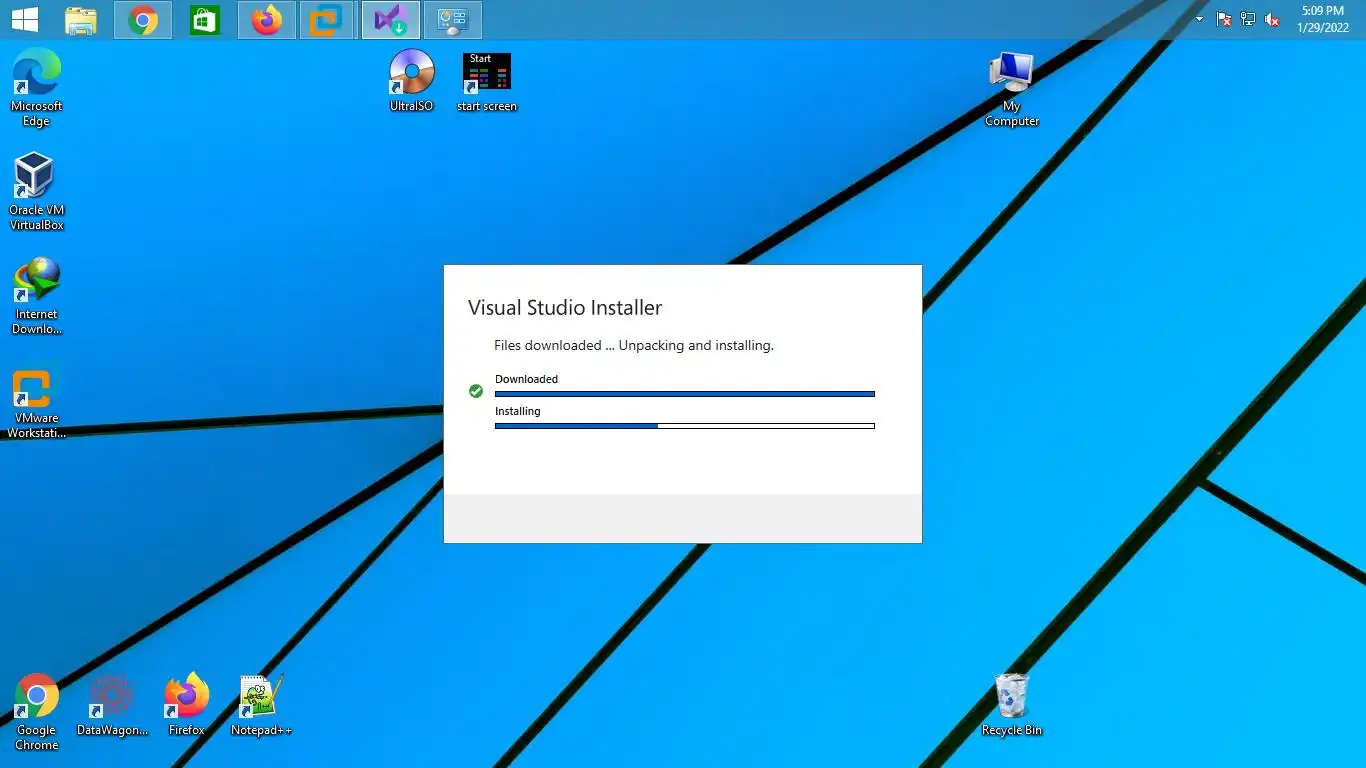
Task: Click the Downloaded progress bar
Action: tap(685, 394)
